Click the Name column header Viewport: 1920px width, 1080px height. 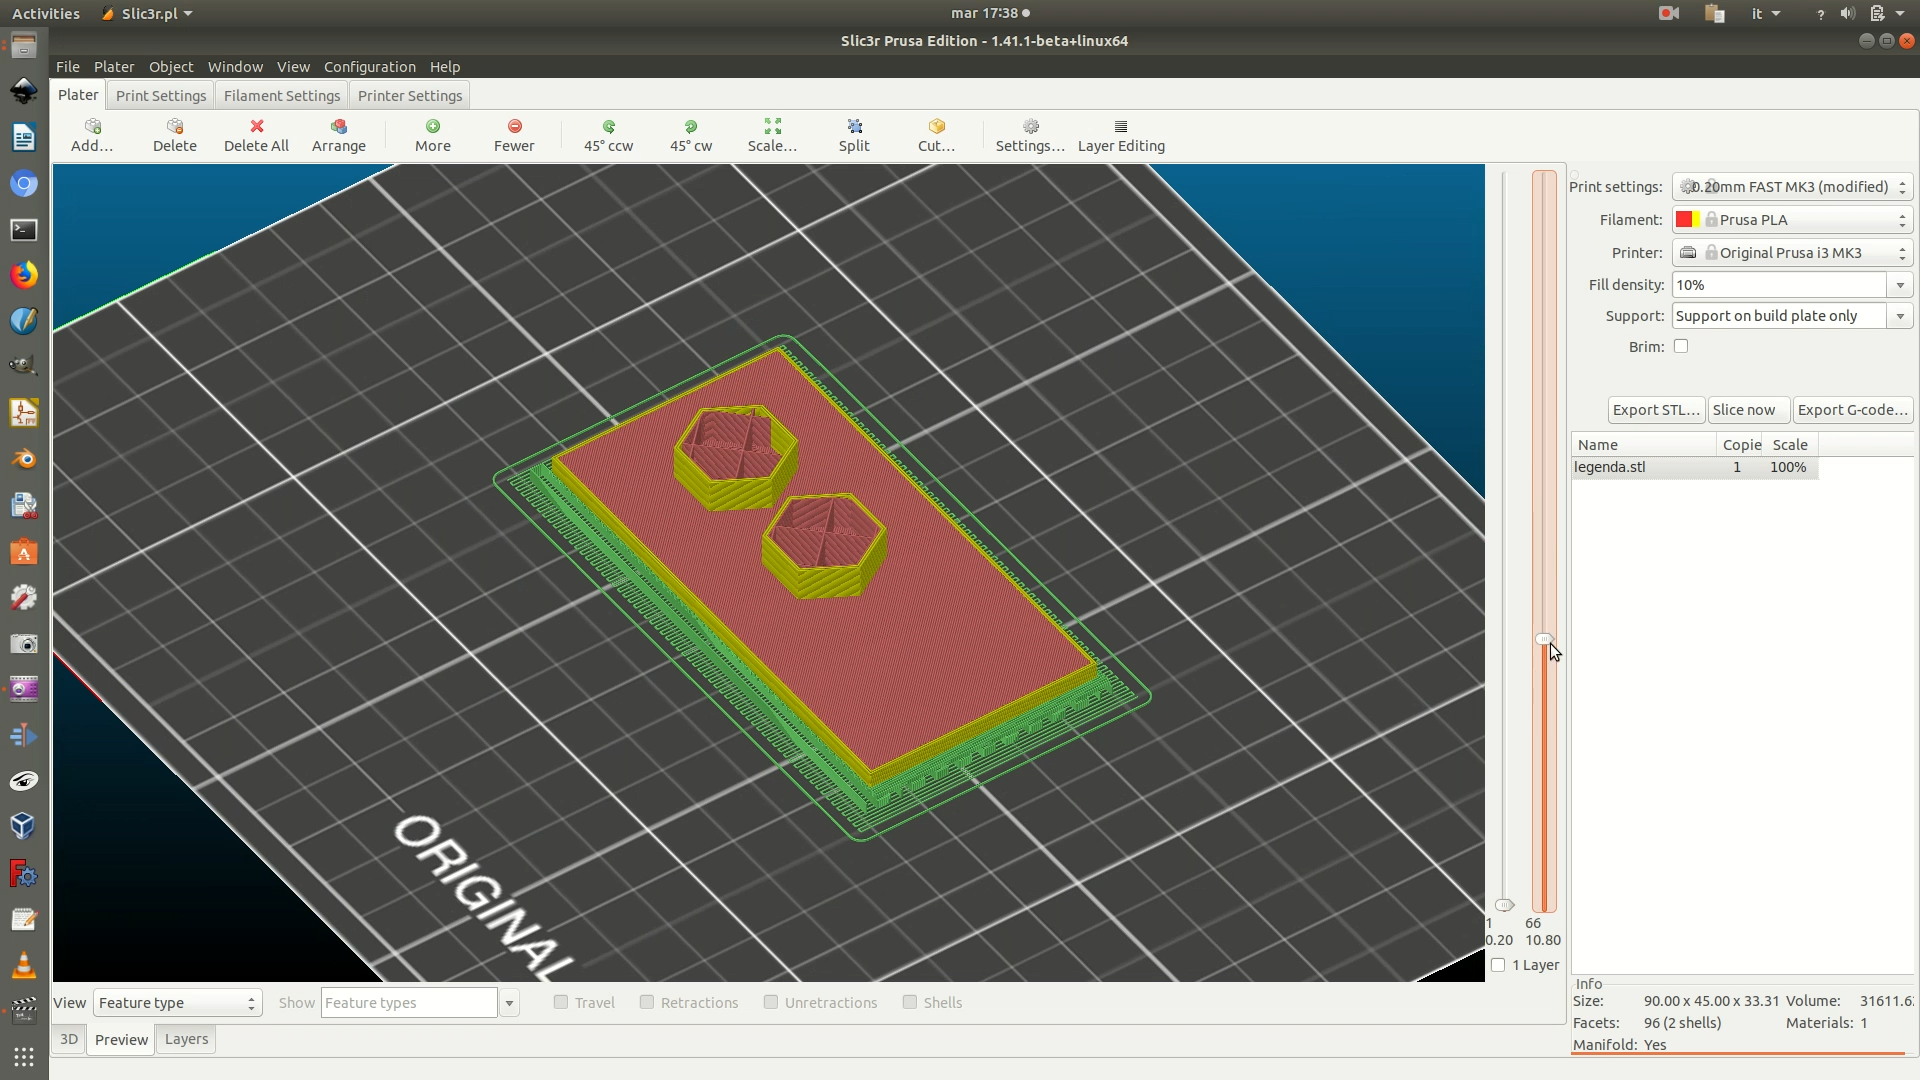click(x=1644, y=444)
